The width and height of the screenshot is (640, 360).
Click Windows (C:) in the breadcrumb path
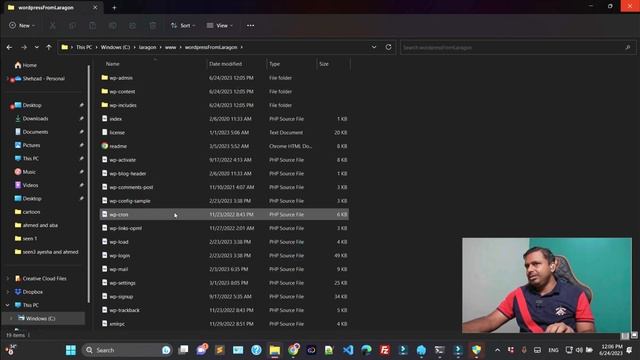(x=115, y=47)
